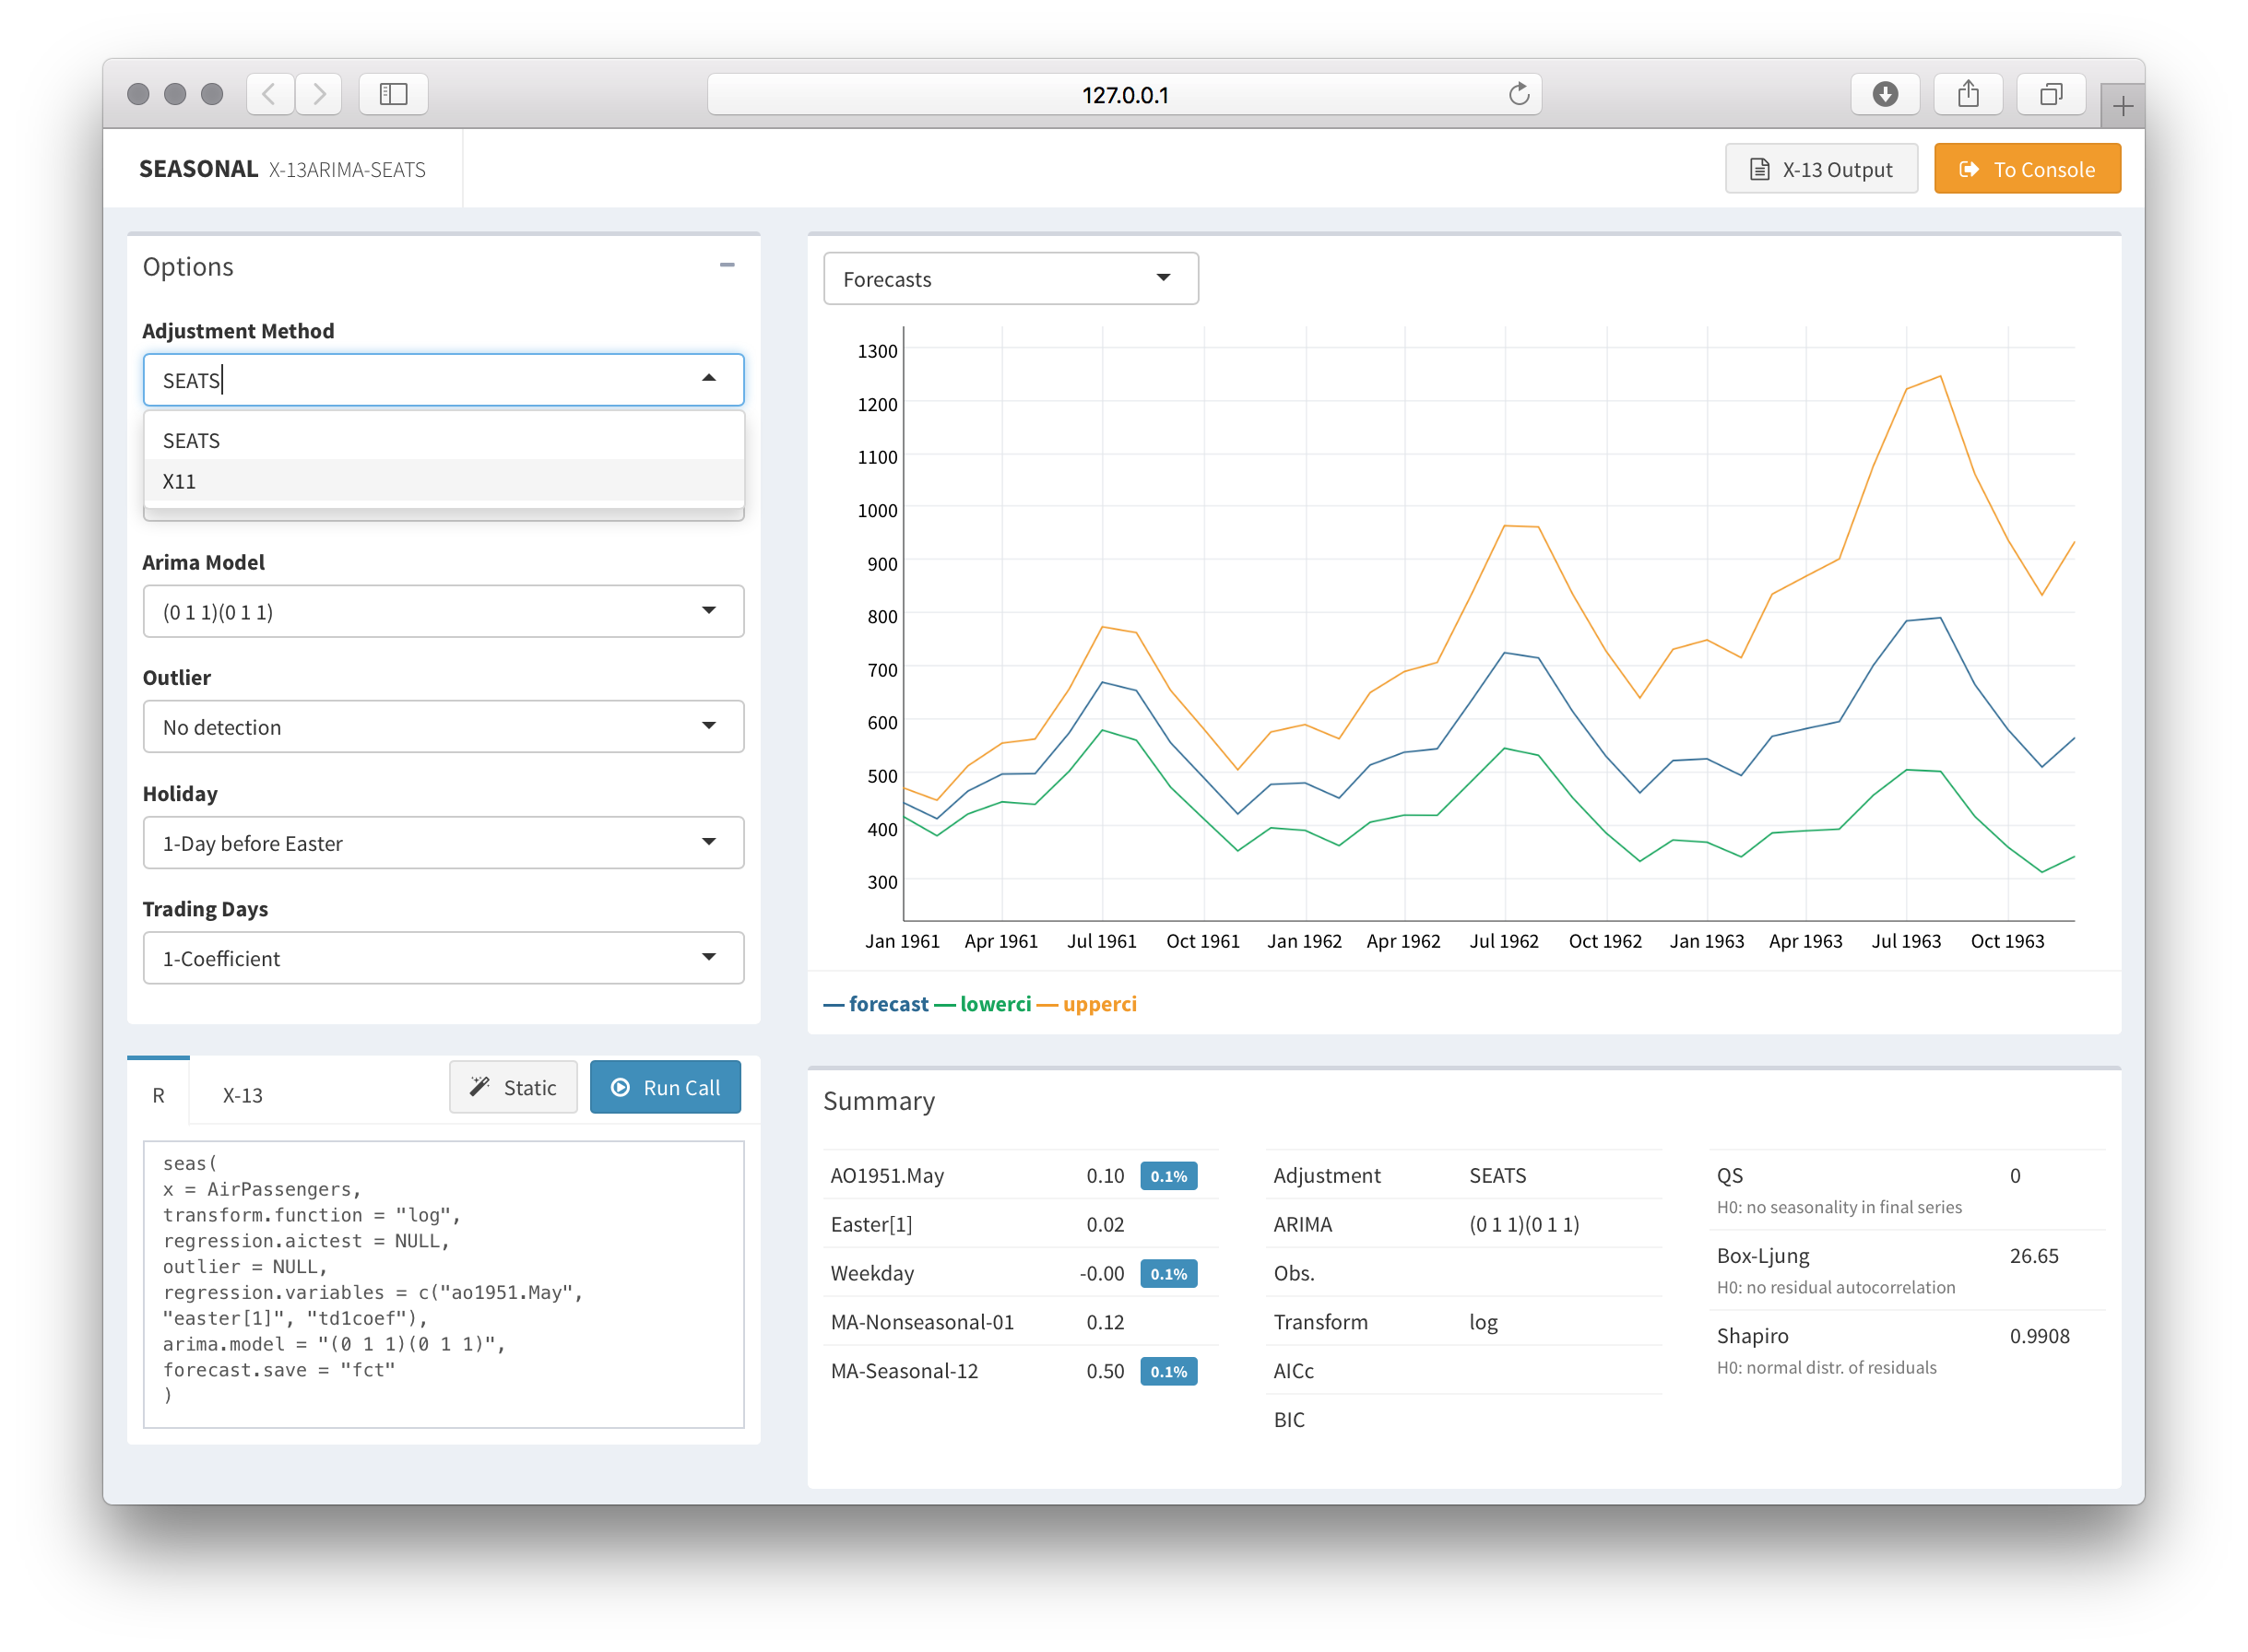Click the Run Call button
Screen dimensions: 2248x1652
pyautogui.click(x=665, y=1087)
